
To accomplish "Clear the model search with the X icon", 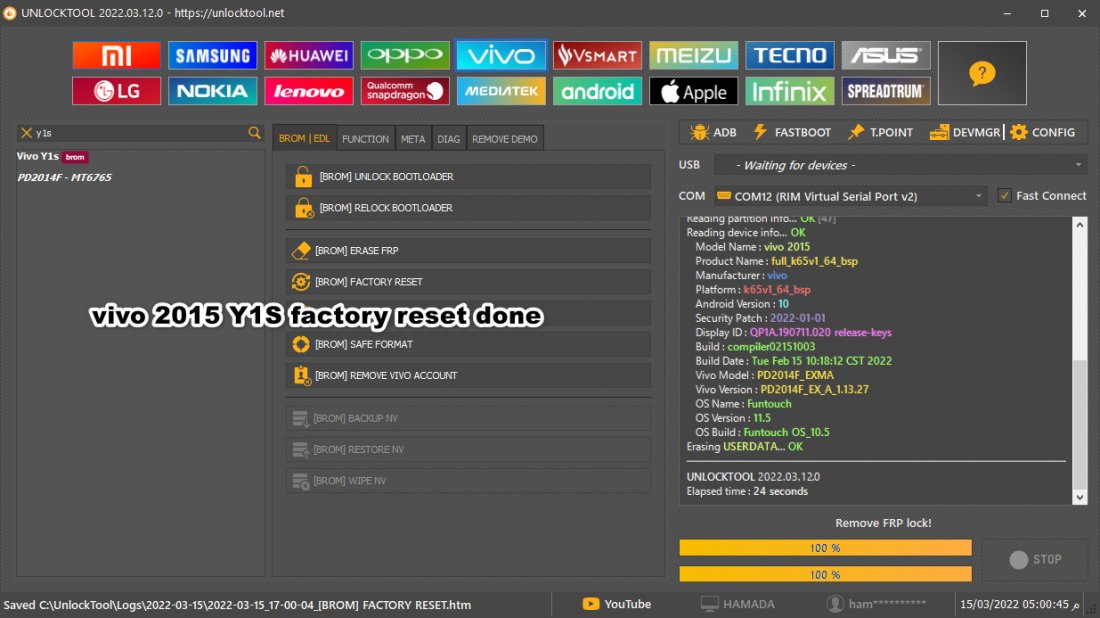I will click(x=27, y=133).
